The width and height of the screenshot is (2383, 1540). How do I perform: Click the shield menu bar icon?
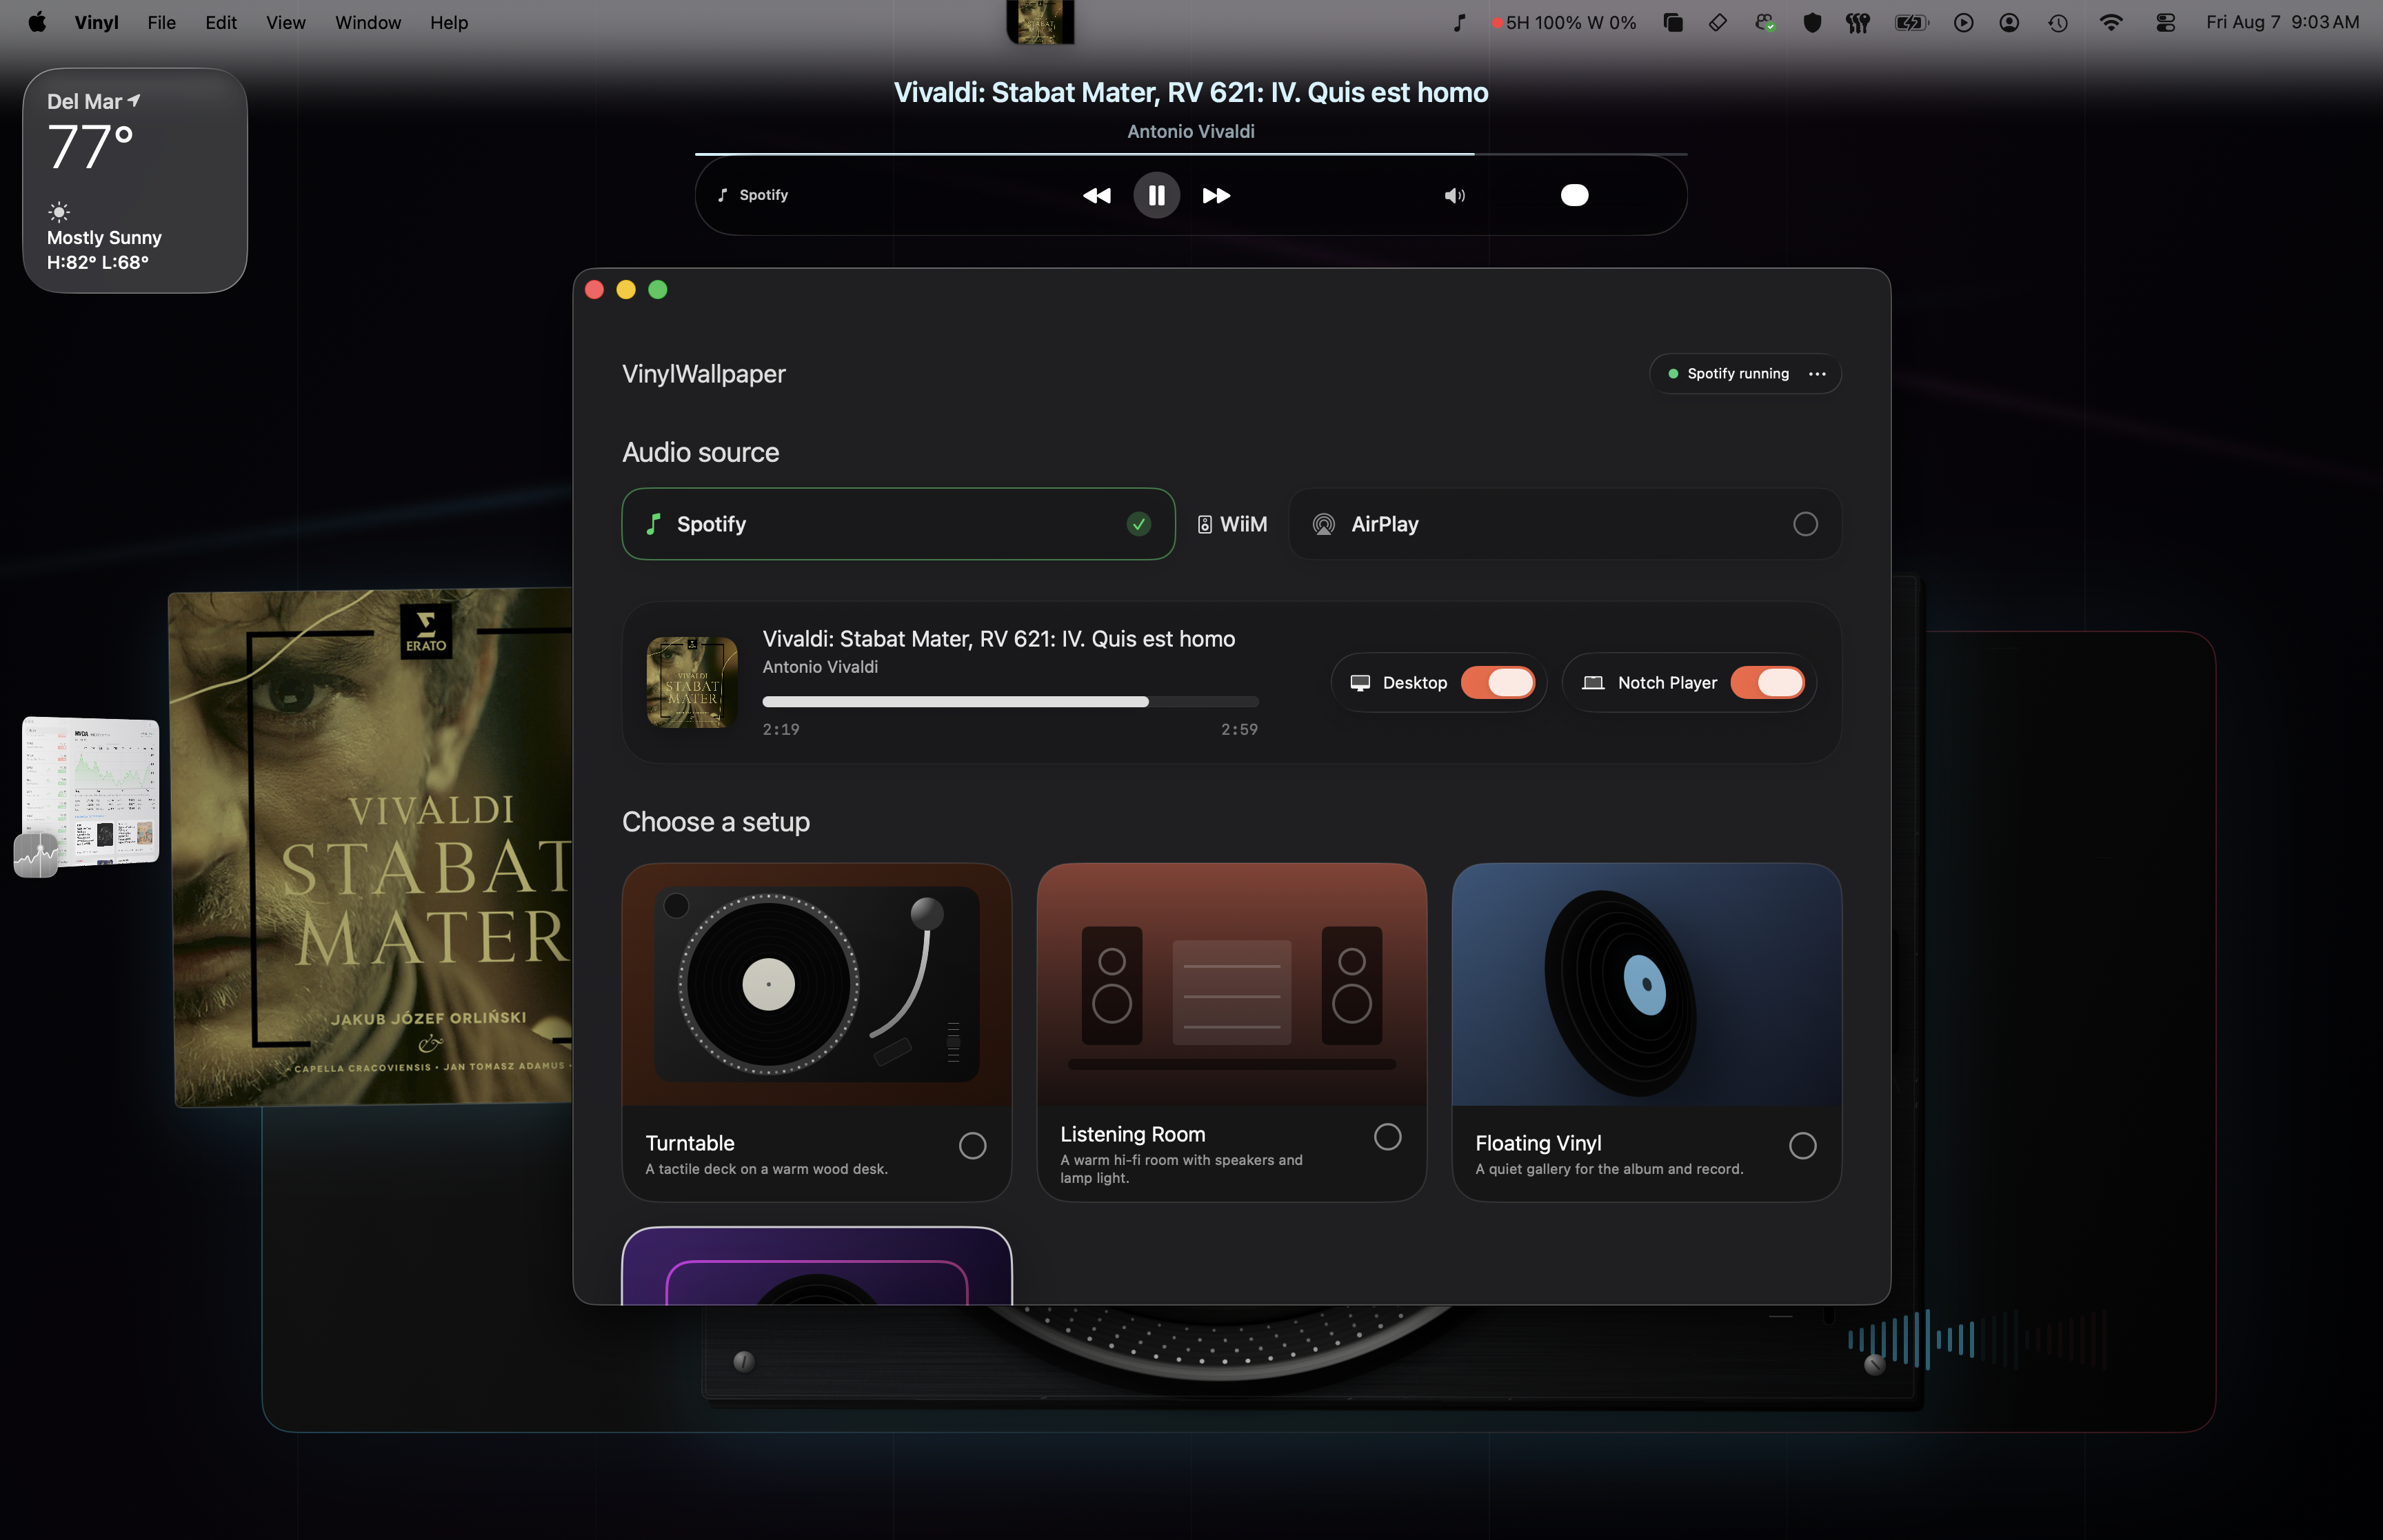point(1812,22)
